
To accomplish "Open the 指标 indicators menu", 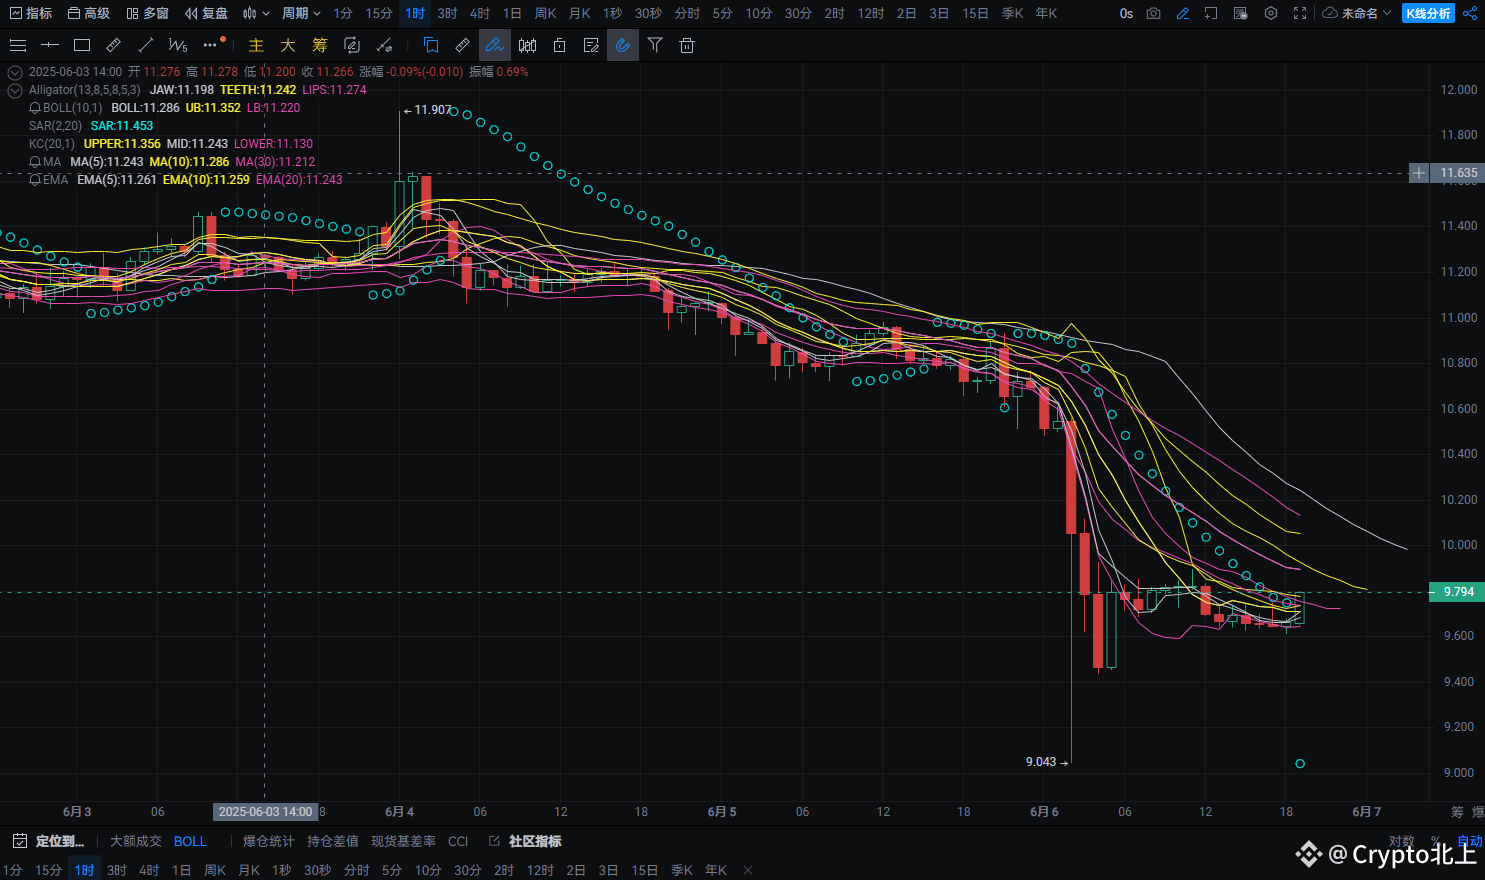I will (30, 13).
